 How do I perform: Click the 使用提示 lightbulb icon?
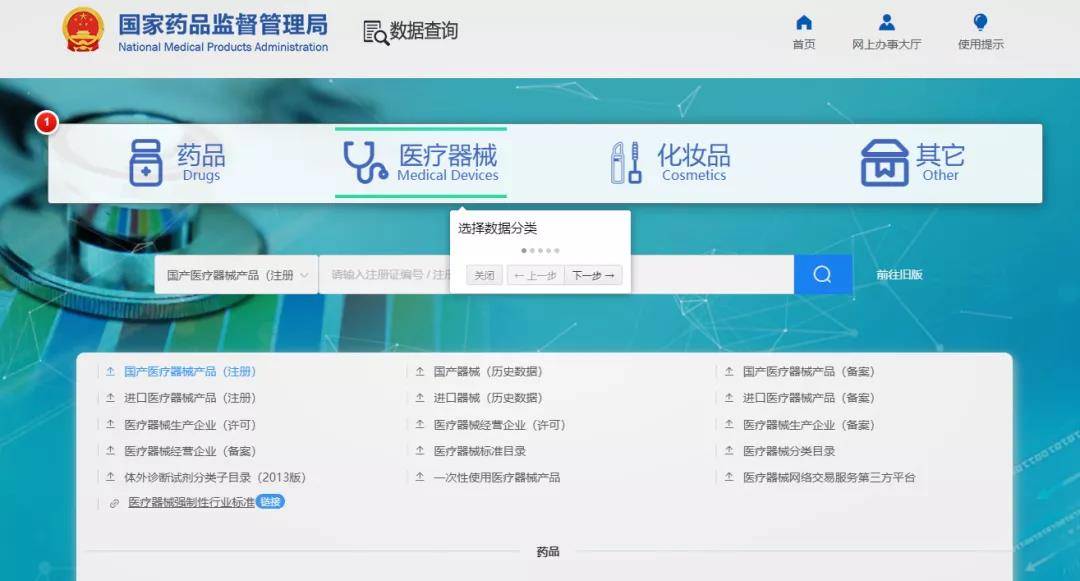[x=981, y=23]
